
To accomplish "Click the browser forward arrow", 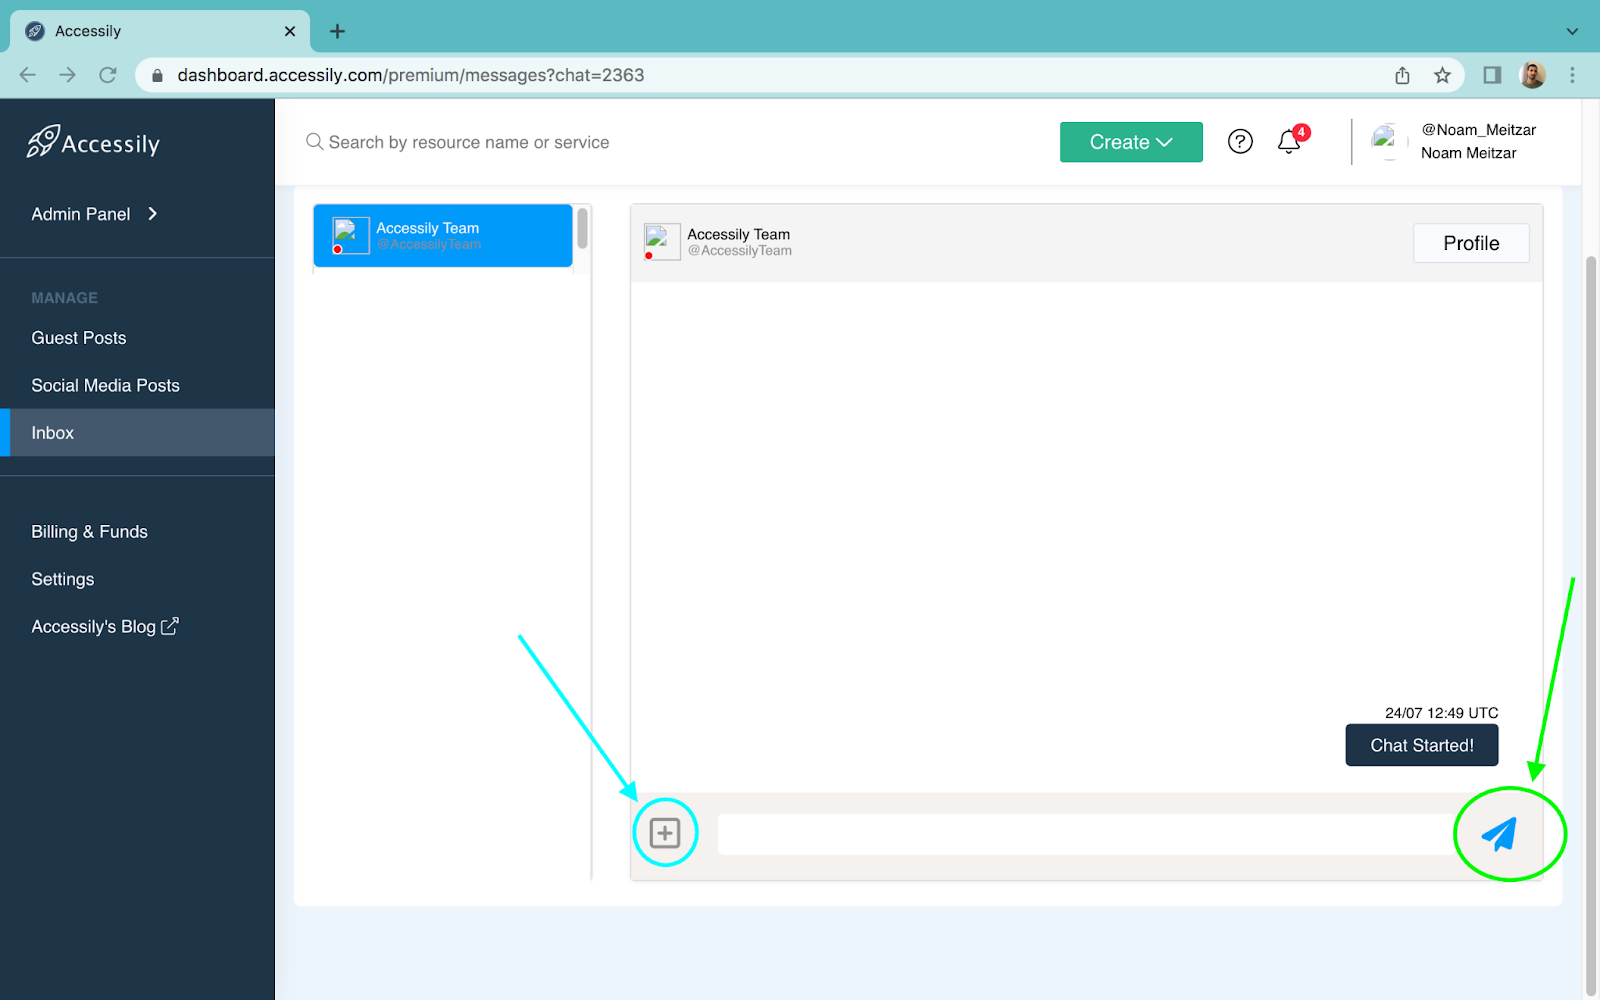I will click(67, 75).
